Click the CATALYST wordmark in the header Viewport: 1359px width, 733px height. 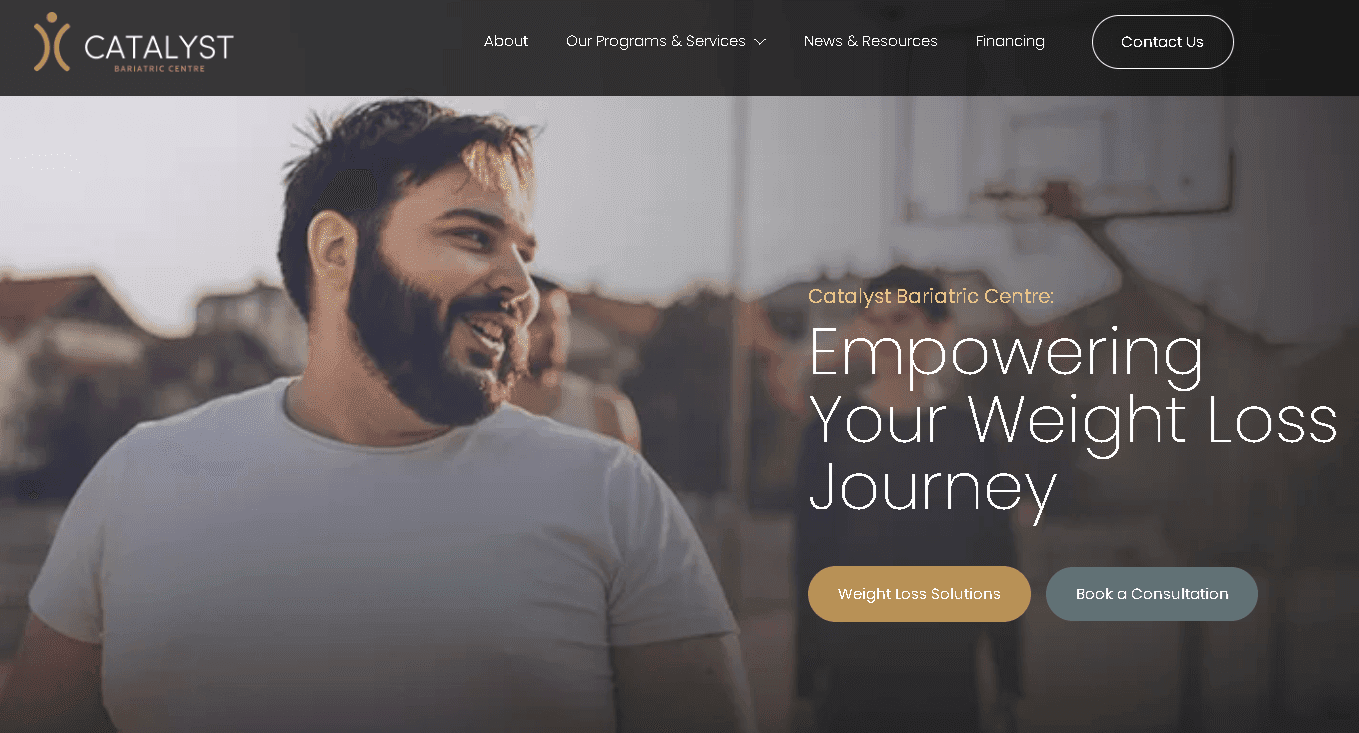tap(159, 46)
